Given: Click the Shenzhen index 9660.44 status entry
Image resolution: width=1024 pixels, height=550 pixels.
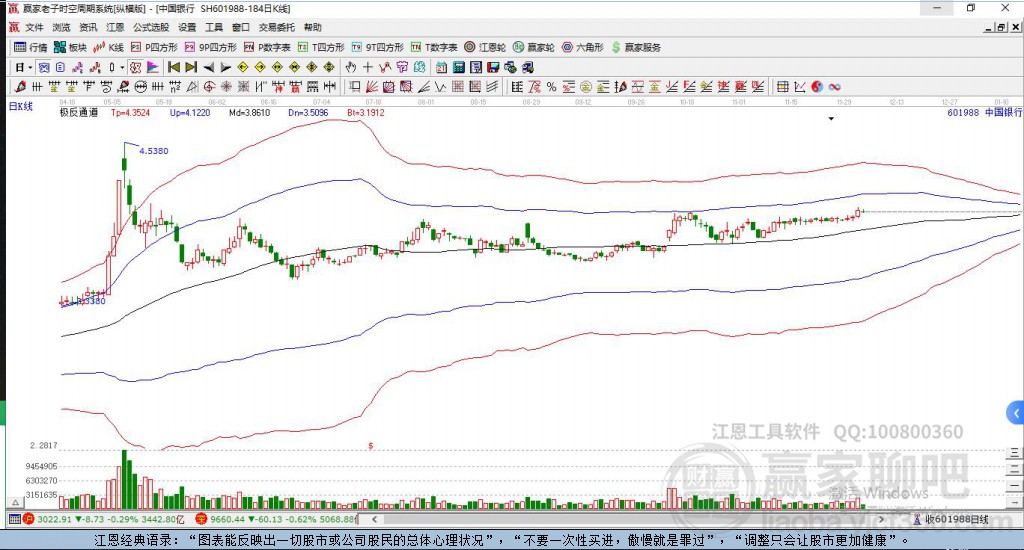Looking at the screenshot, I should tap(276, 519).
